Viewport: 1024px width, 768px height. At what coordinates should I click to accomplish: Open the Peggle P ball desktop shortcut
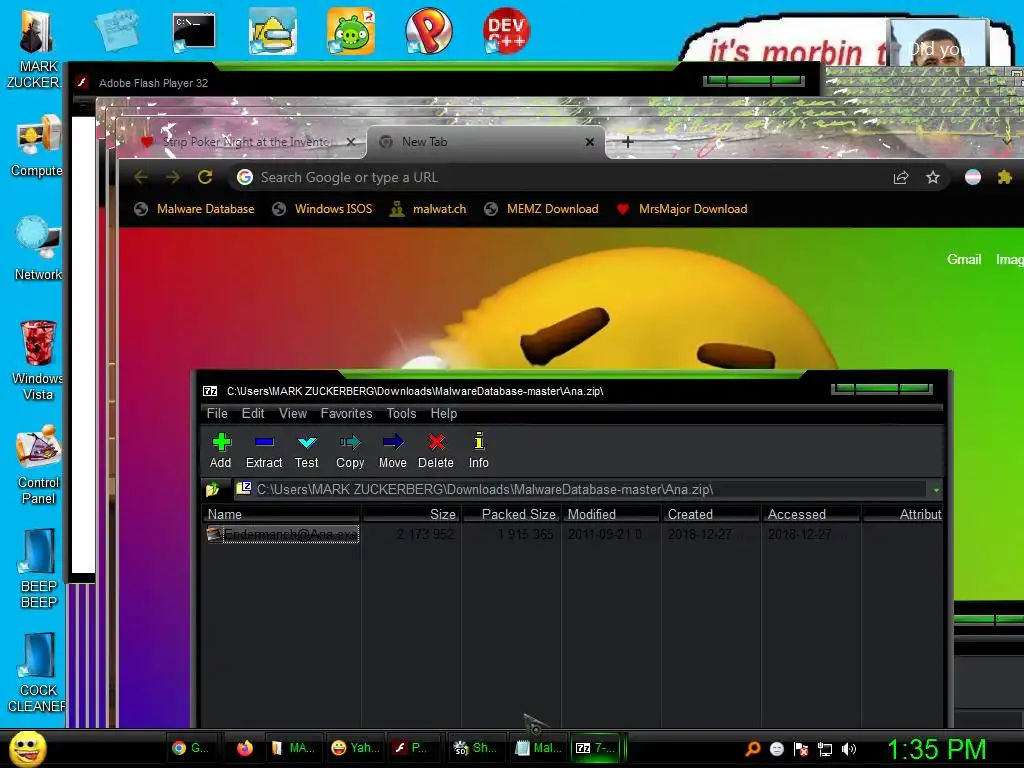tap(429, 31)
